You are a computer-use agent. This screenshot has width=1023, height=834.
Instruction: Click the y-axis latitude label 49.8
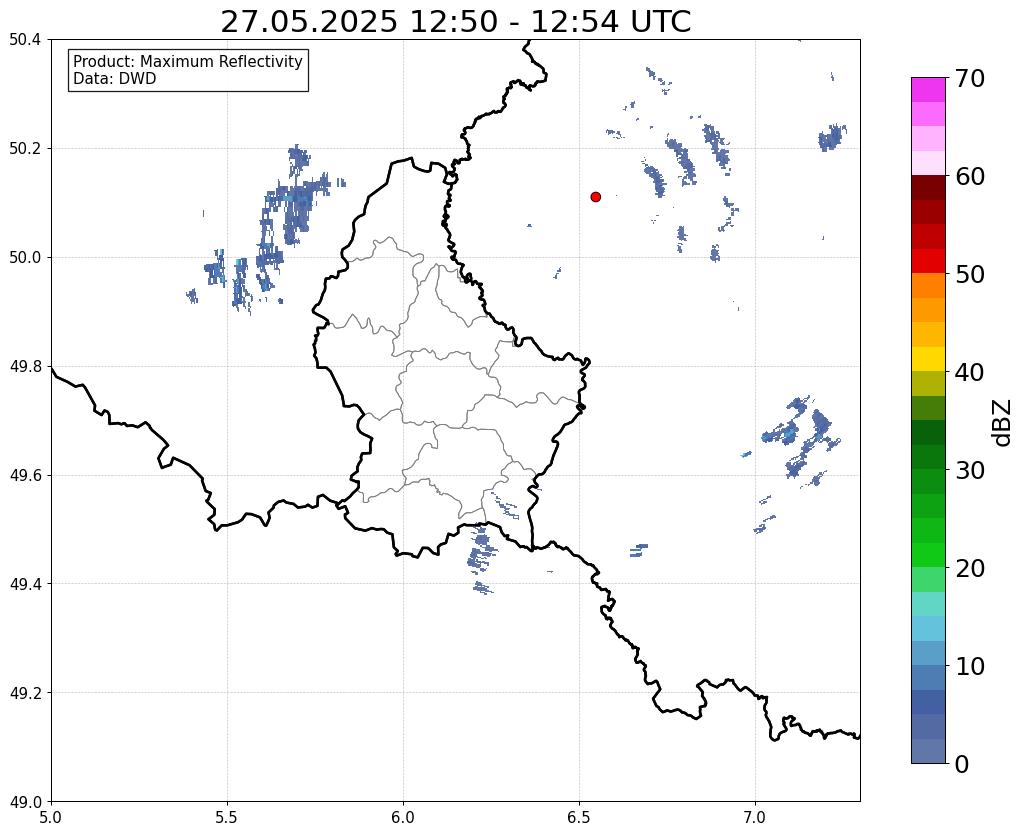(x=25, y=367)
